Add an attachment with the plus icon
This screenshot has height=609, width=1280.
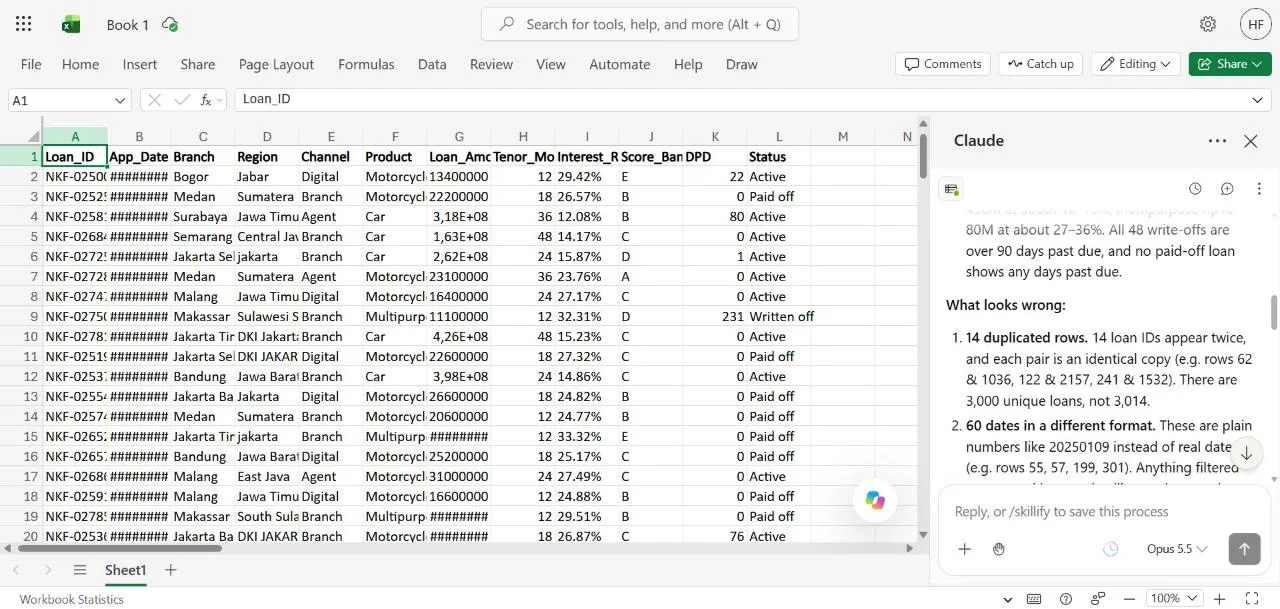point(965,548)
